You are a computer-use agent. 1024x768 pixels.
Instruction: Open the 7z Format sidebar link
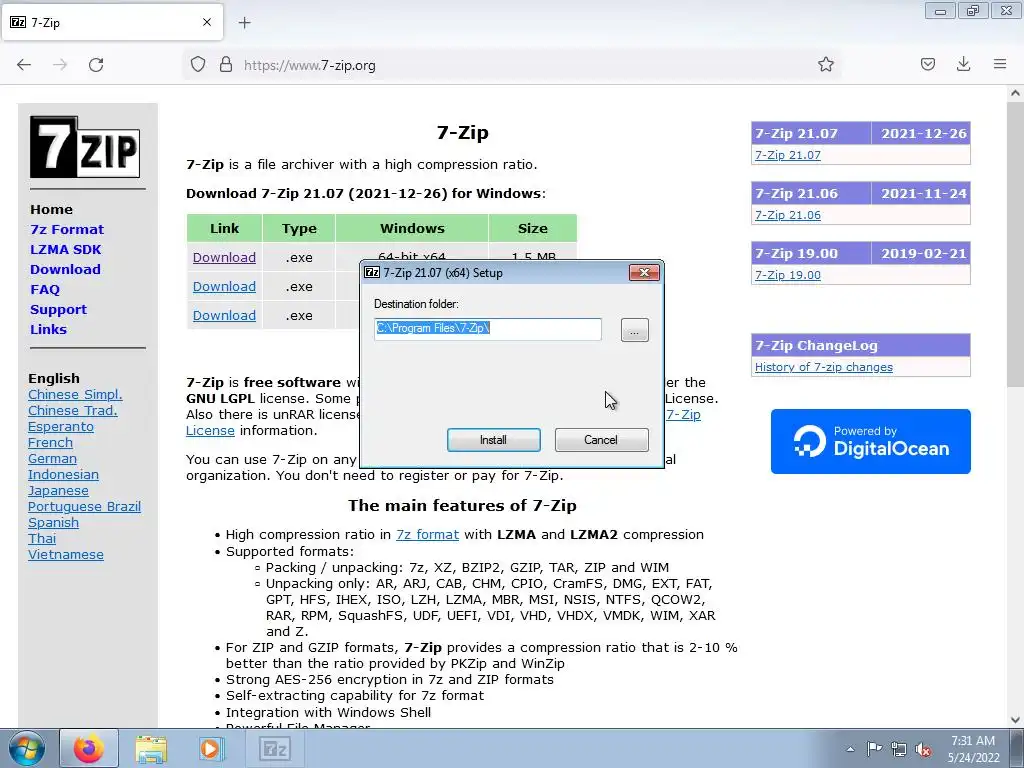click(67, 229)
